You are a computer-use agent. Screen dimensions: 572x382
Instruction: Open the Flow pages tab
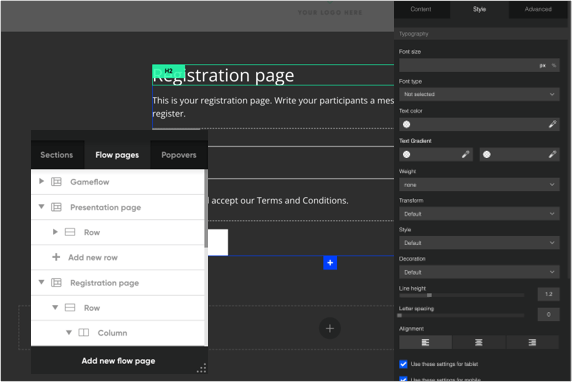point(117,155)
